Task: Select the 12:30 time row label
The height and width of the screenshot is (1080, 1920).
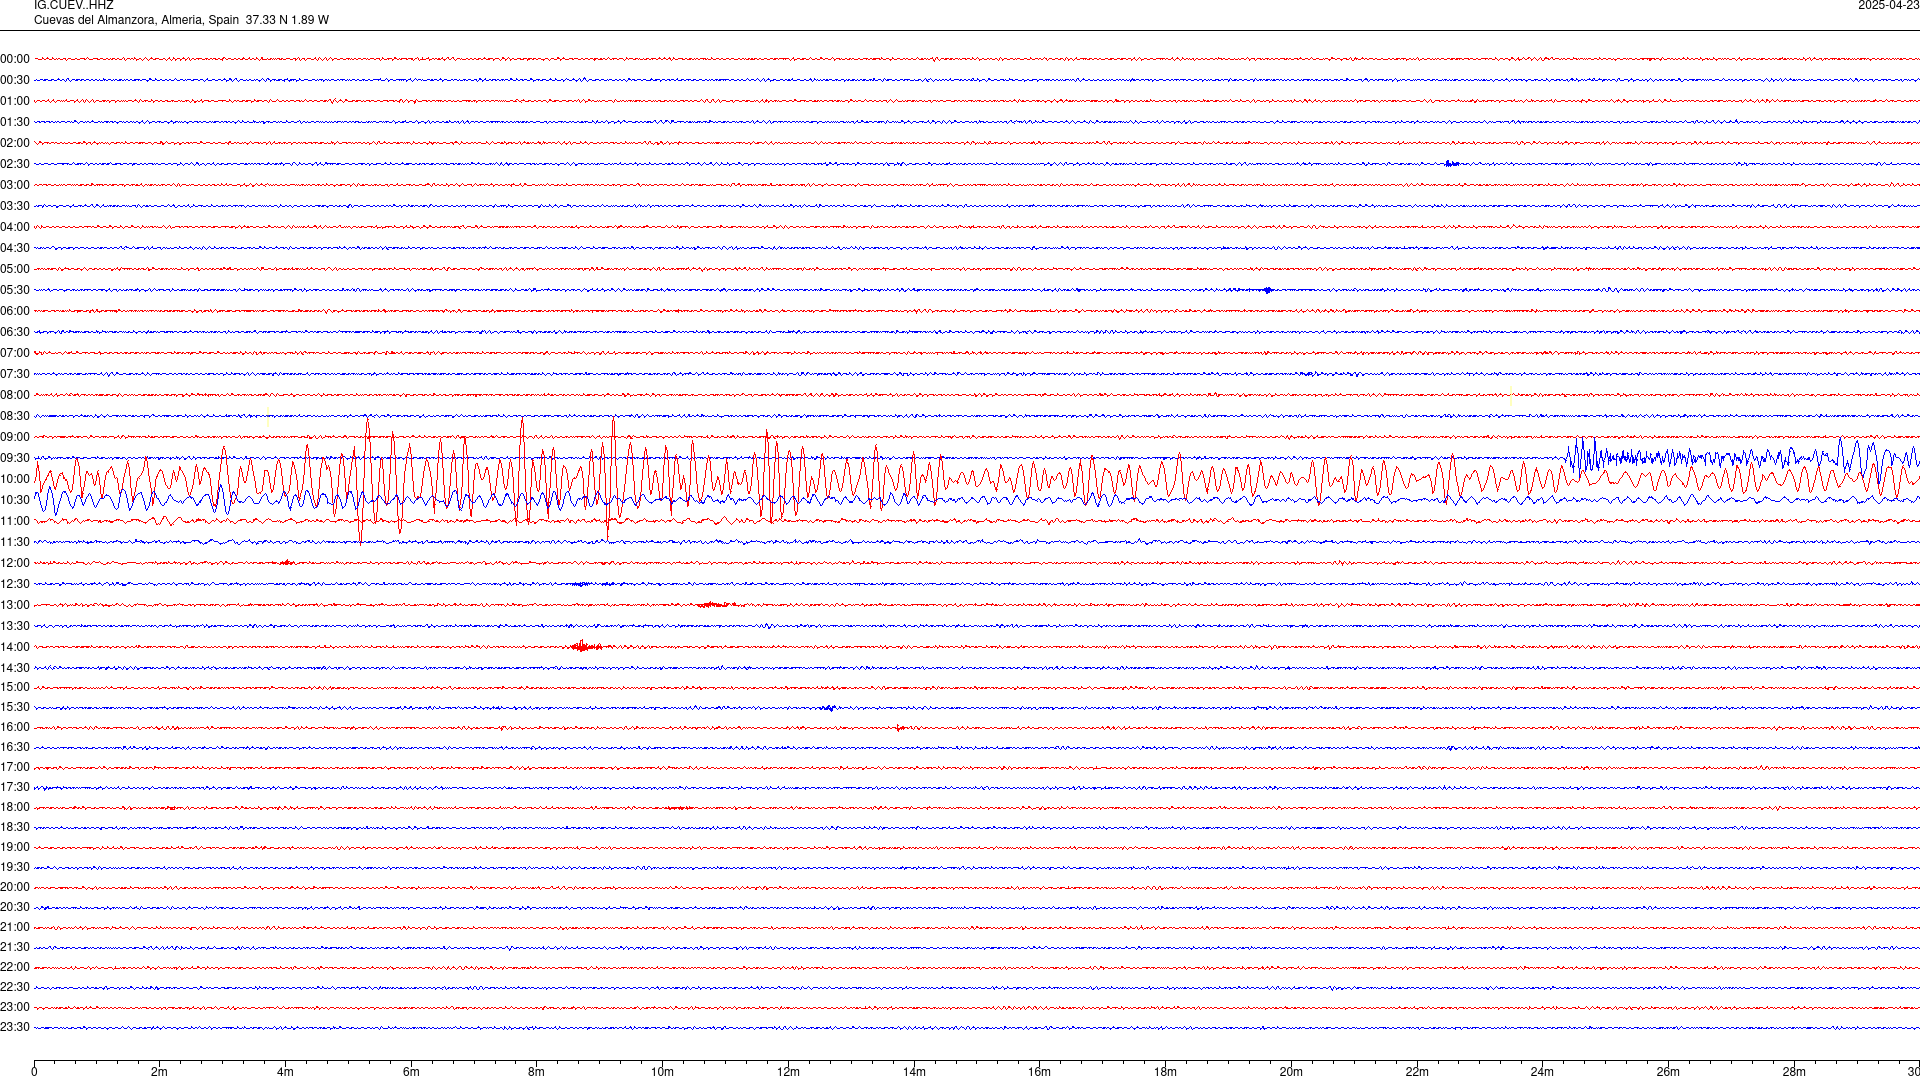Action: (15, 584)
